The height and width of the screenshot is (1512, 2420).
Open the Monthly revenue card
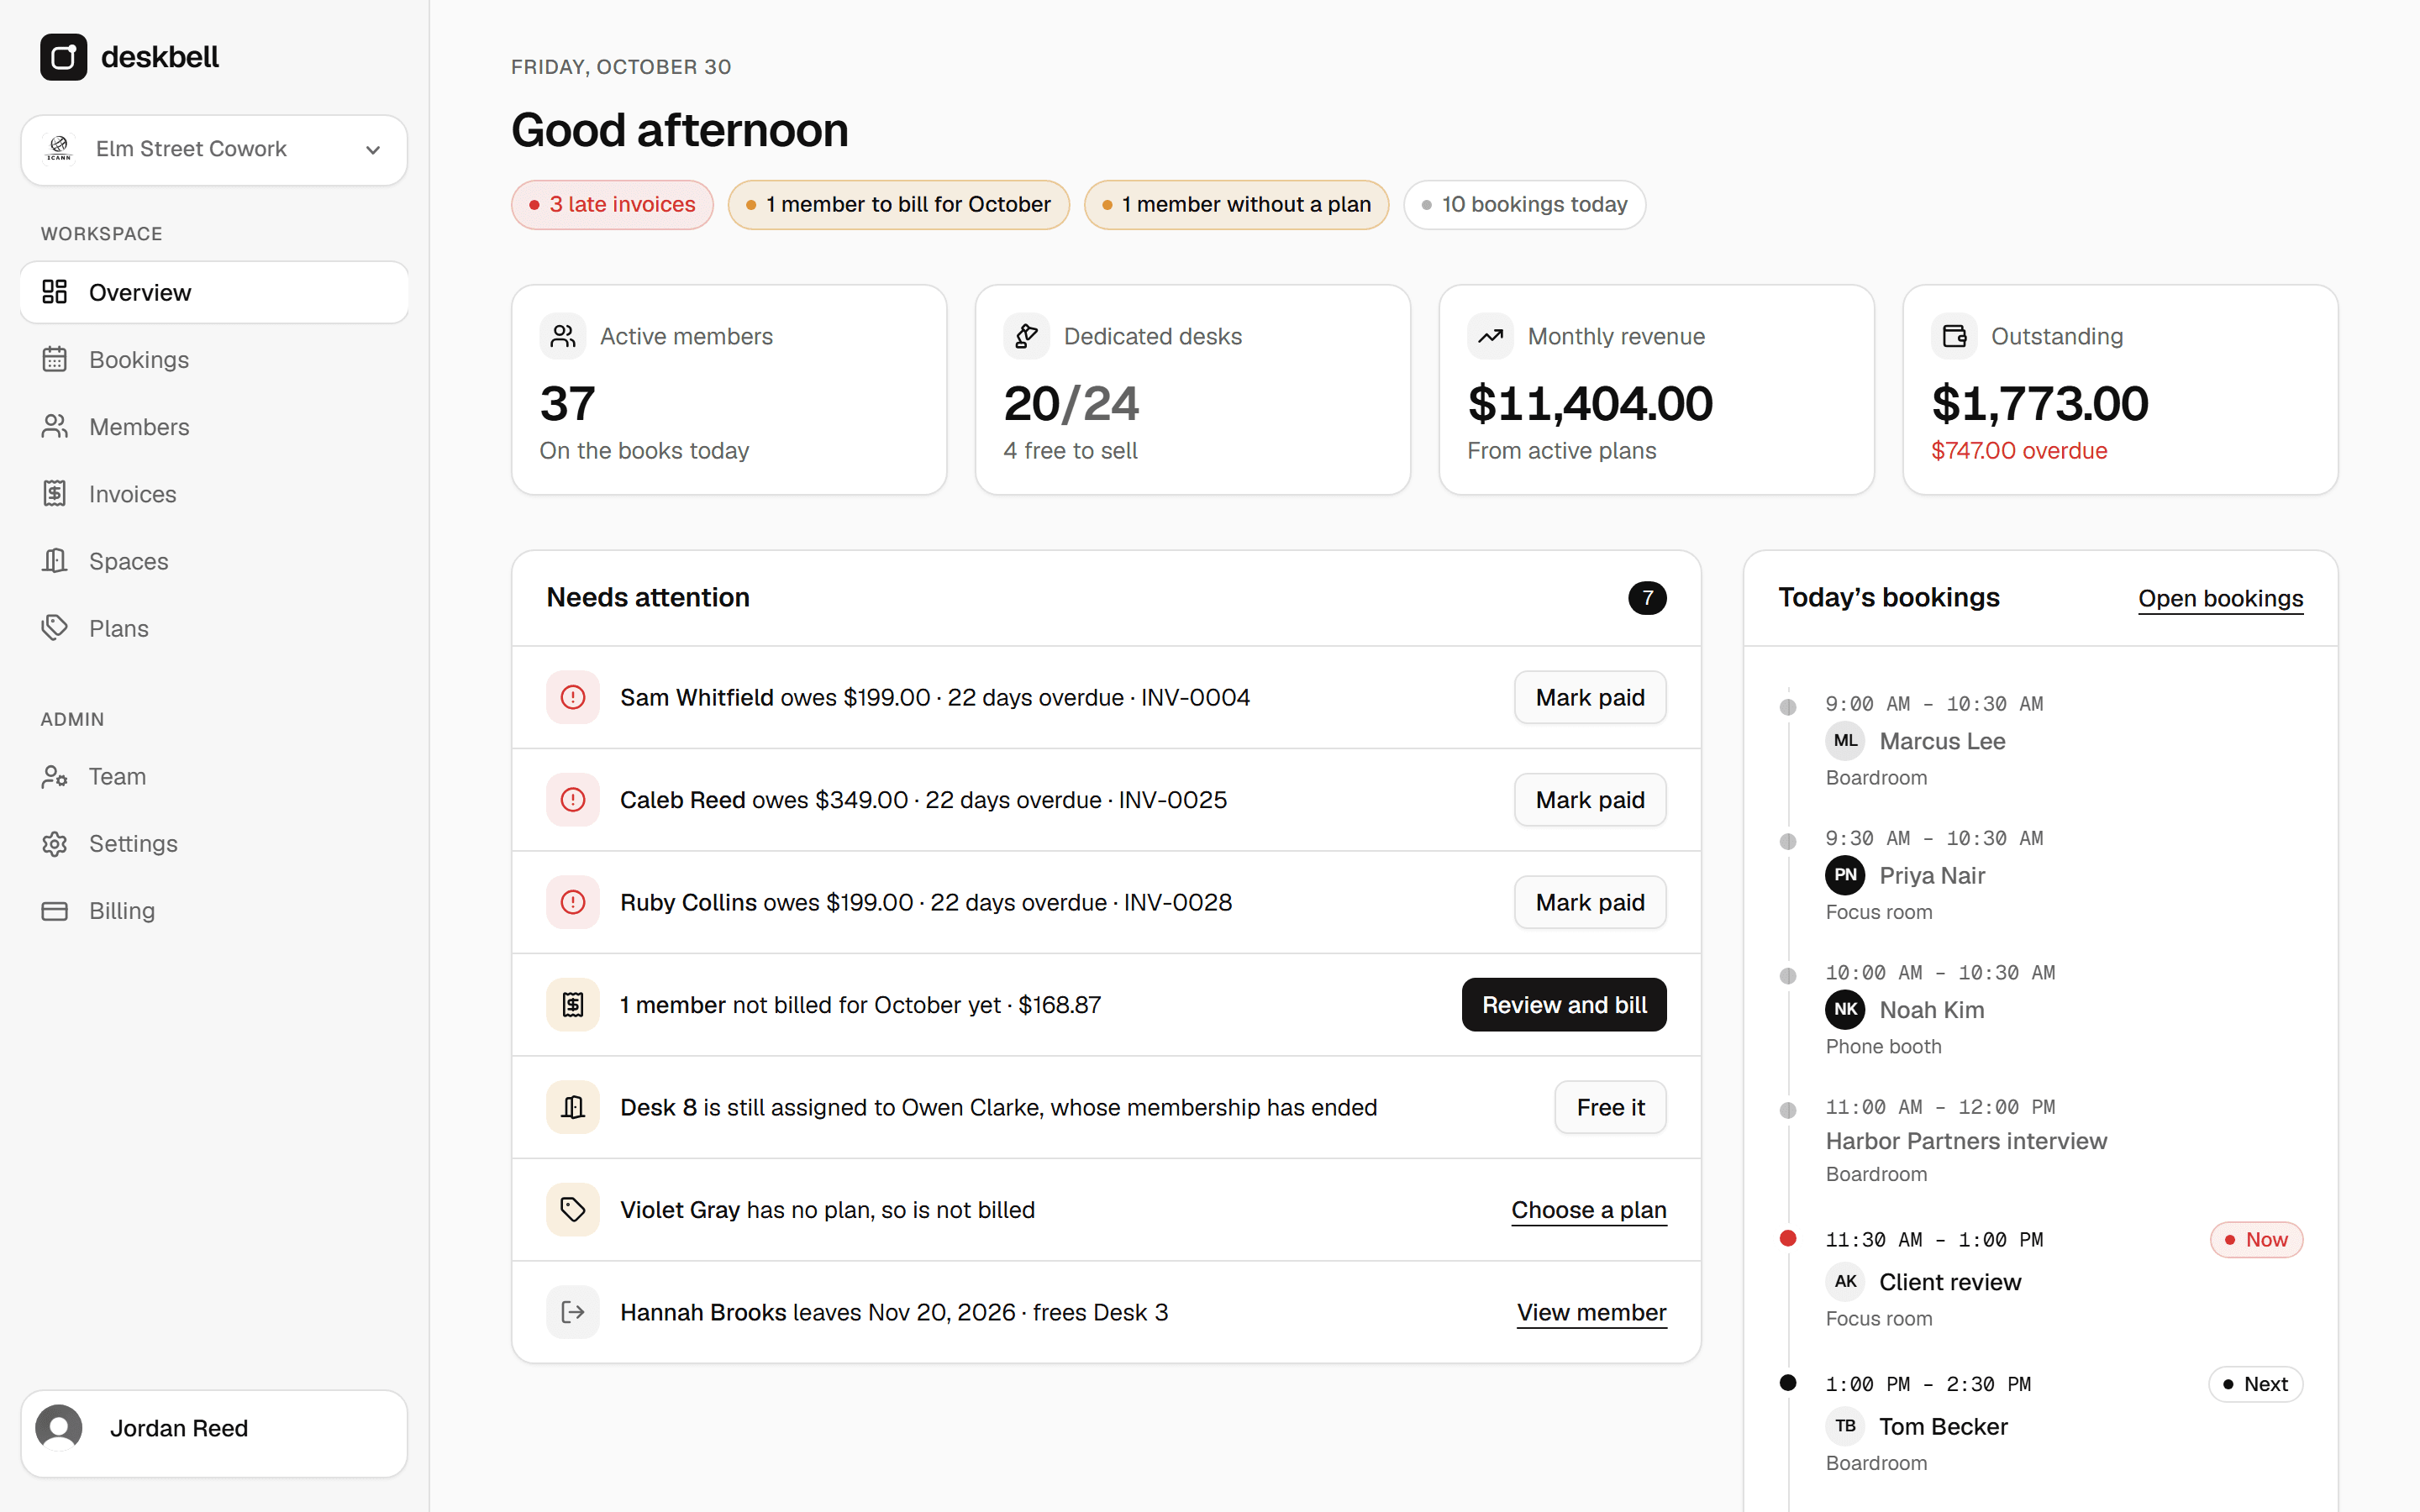[x=1656, y=390]
